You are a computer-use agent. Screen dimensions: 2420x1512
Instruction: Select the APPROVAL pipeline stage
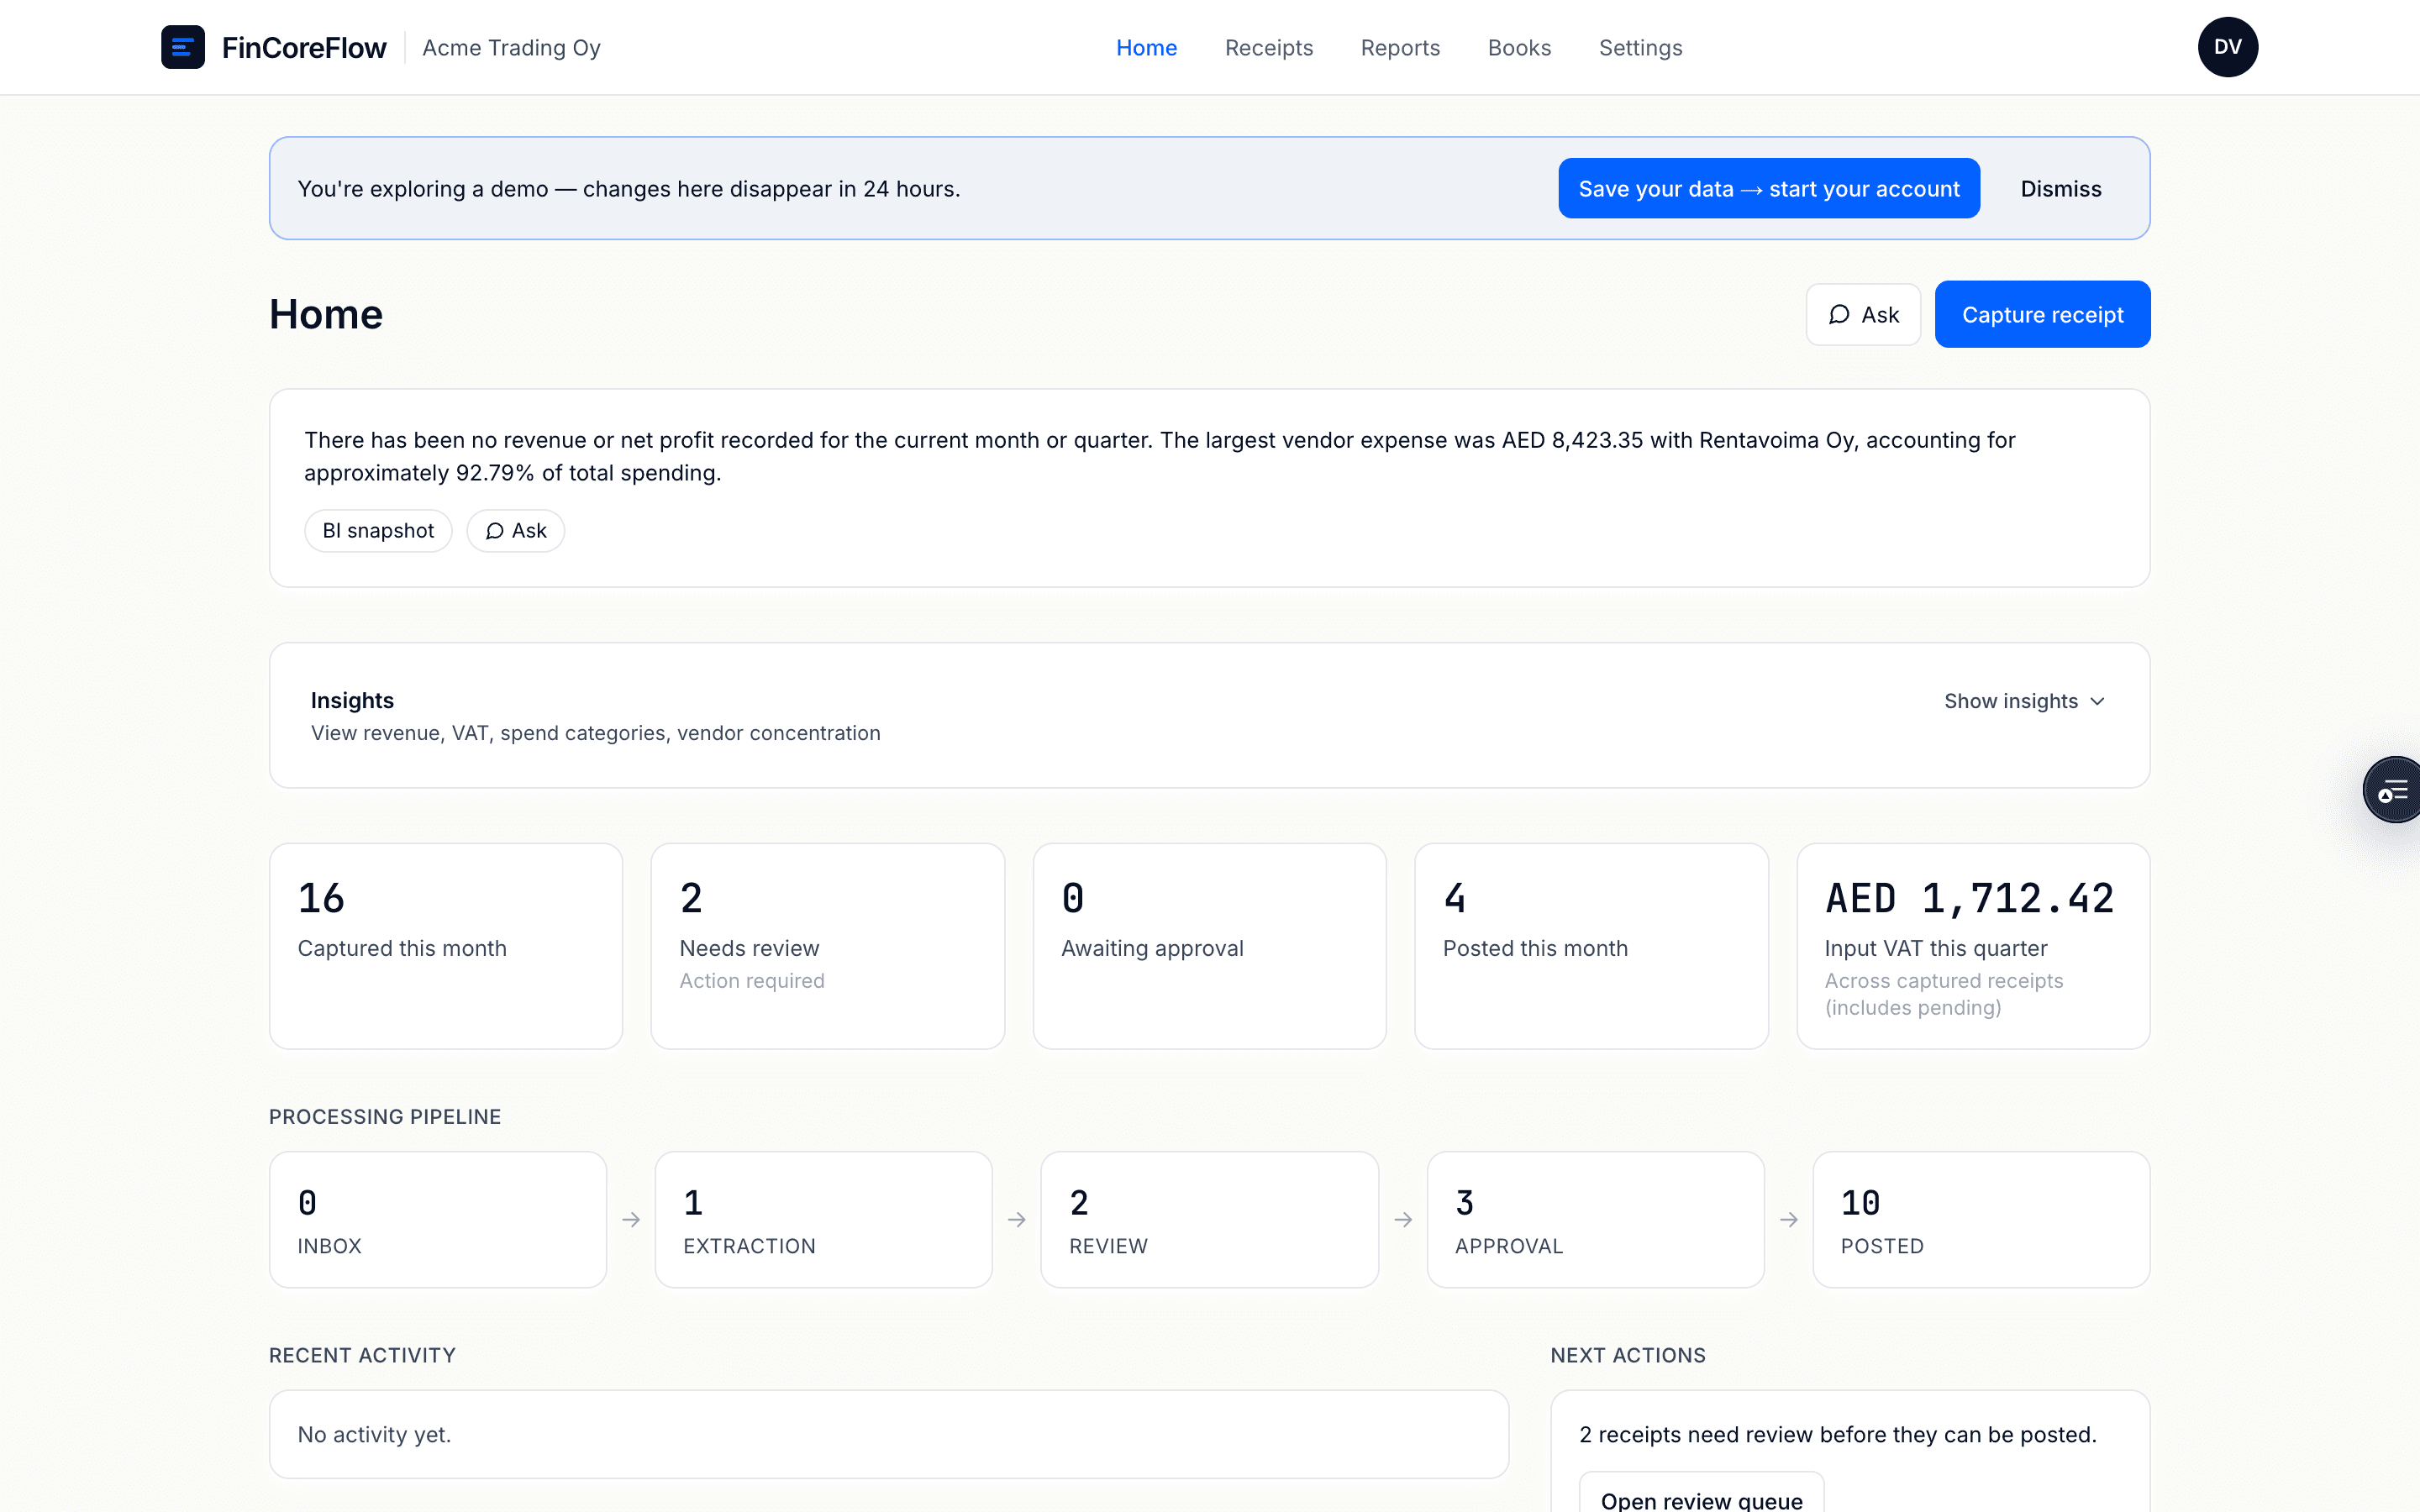pyautogui.click(x=1595, y=1219)
